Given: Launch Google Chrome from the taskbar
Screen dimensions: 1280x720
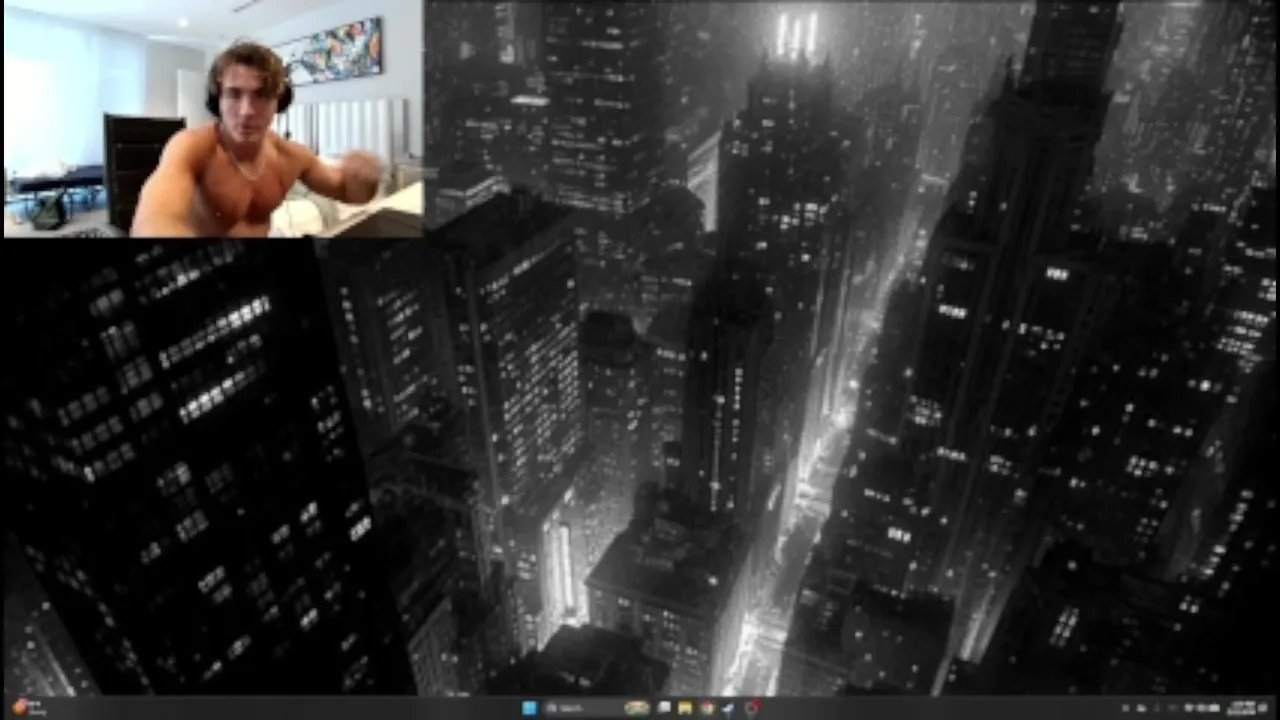Looking at the screenshot, I should click(707, 708).
